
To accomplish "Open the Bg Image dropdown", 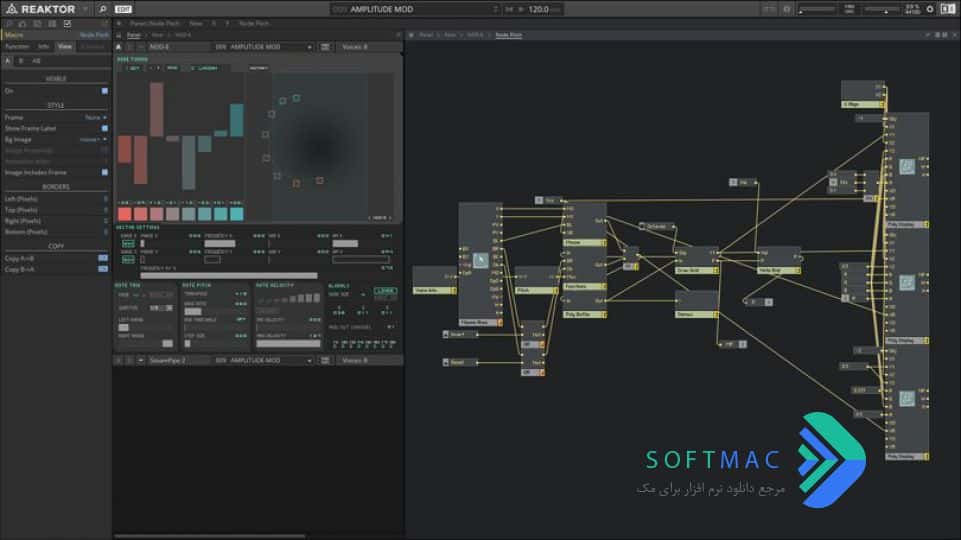I will pos(93,139).
